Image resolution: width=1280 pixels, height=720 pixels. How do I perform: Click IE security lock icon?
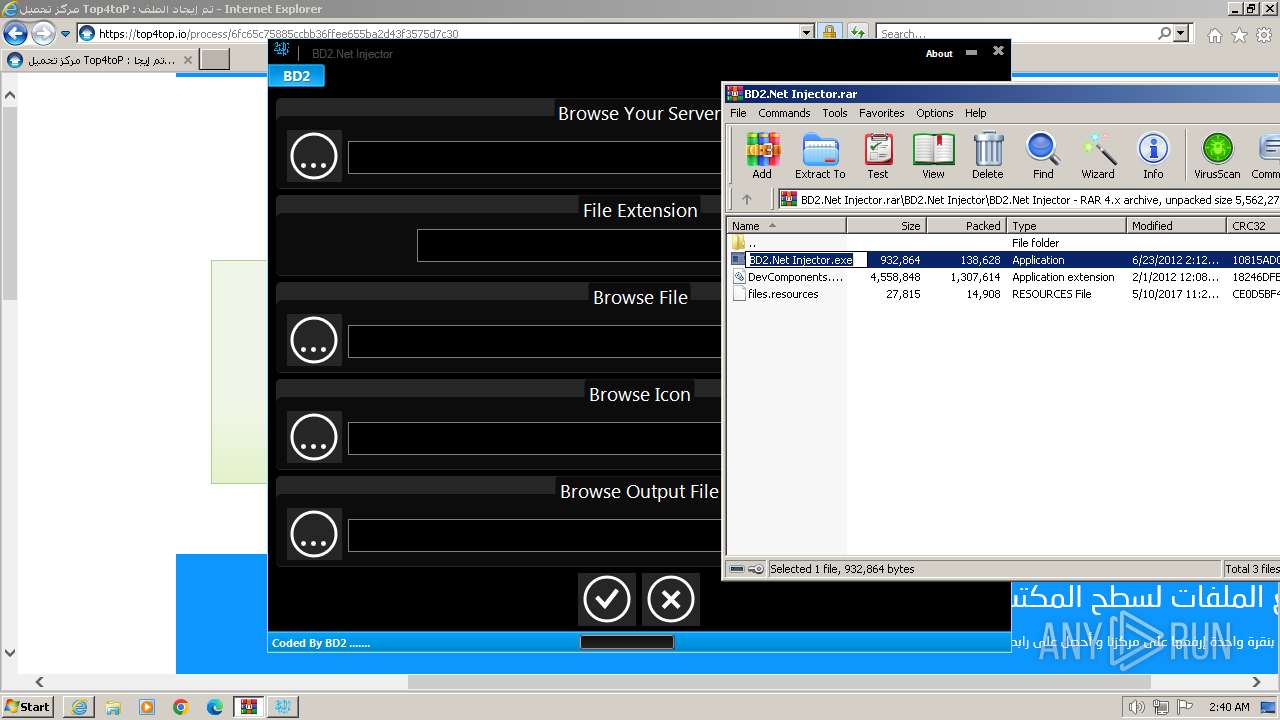click(829, 33)
